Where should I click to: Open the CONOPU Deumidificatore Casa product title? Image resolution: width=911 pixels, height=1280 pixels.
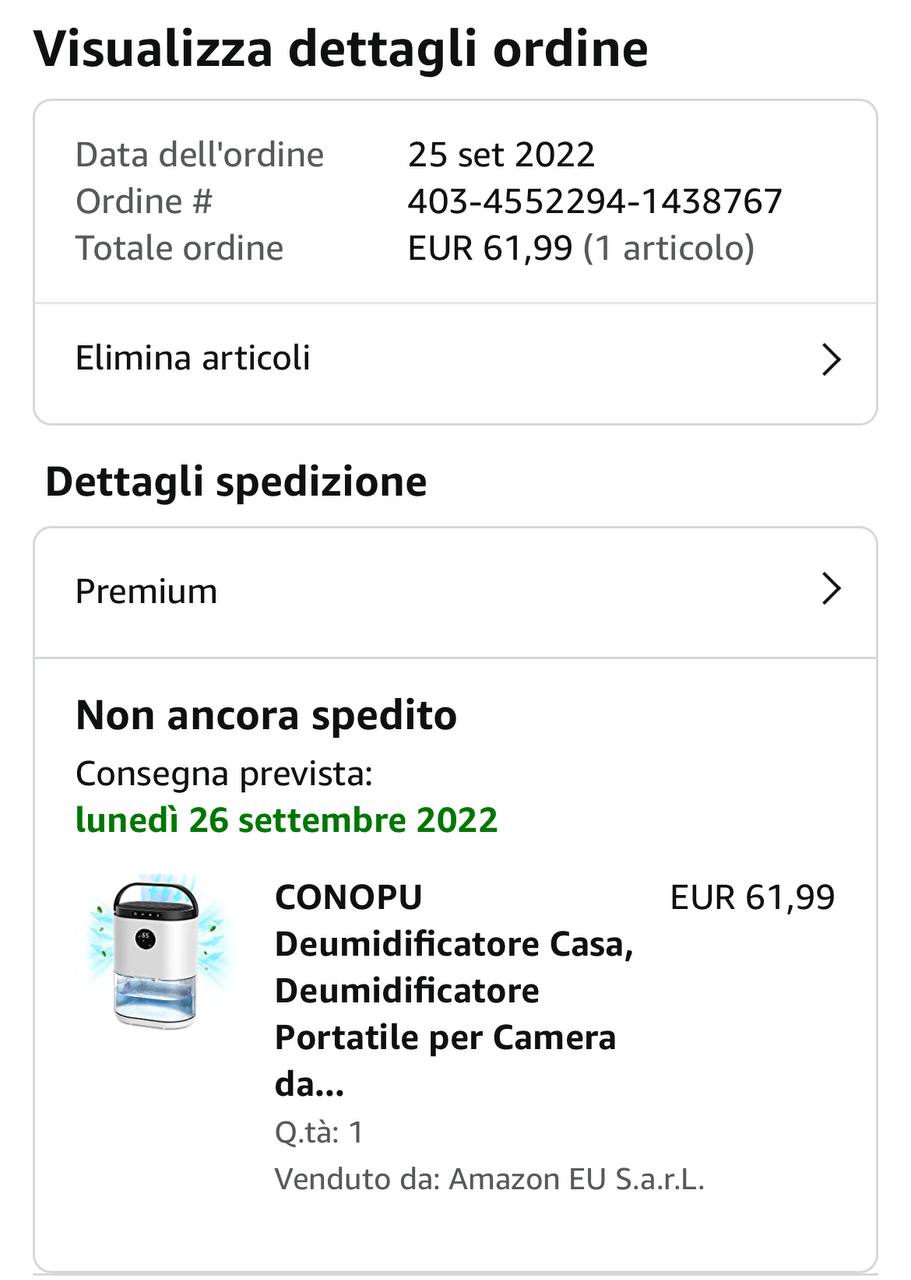tap(454, 991)
